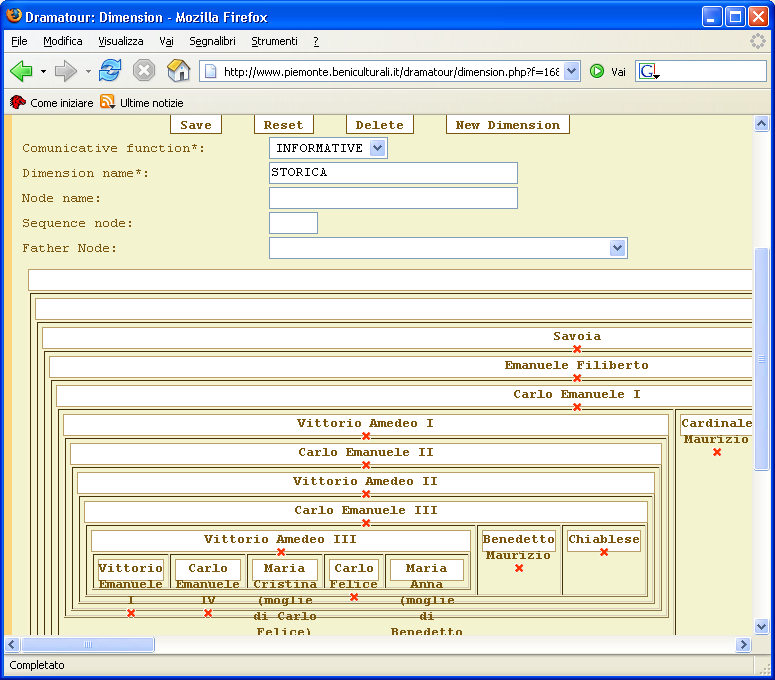Image resolution: width=775 pixels, height=680 pixels.
Task: Open the forward button history arrow
Action: tap(88, 72)
